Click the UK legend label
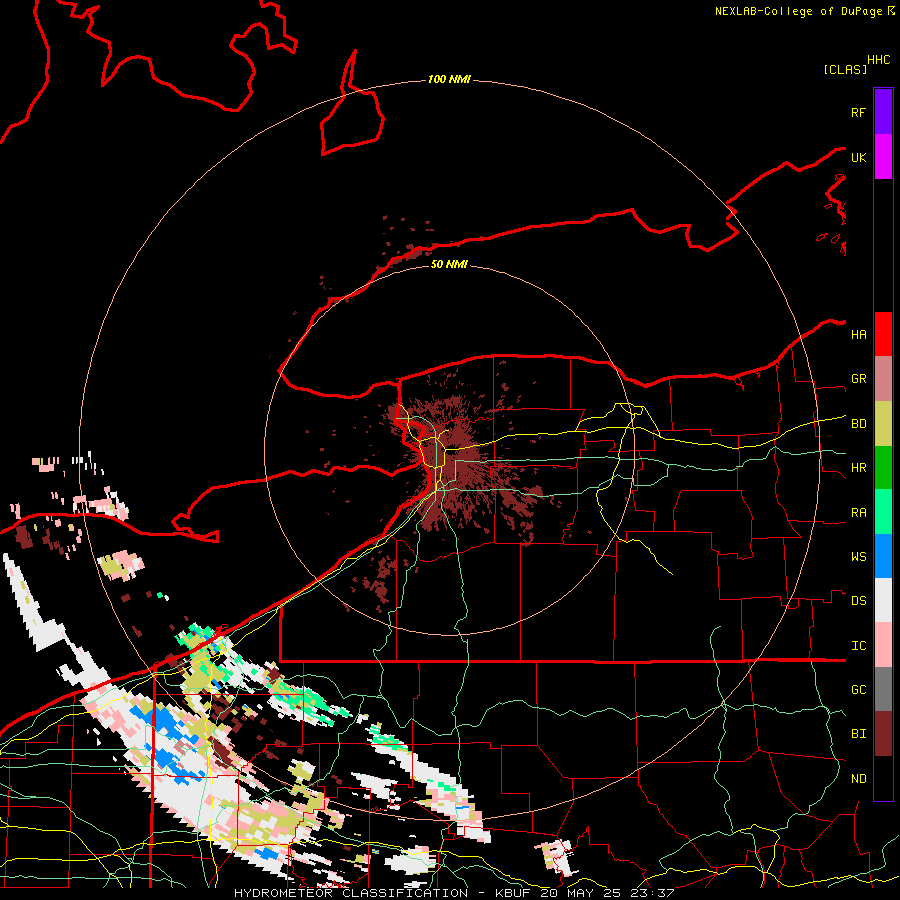The width and height of the screenshot is (900, 900). point(858,157)
